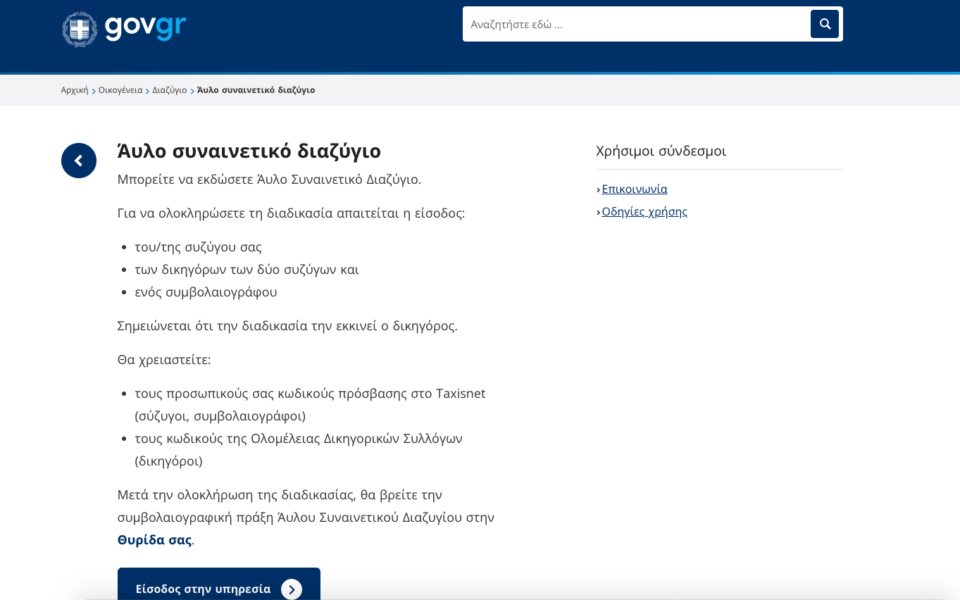Focus the Αναζητήστε εδώ search field

pyautogui.click(x=636, y=24)
